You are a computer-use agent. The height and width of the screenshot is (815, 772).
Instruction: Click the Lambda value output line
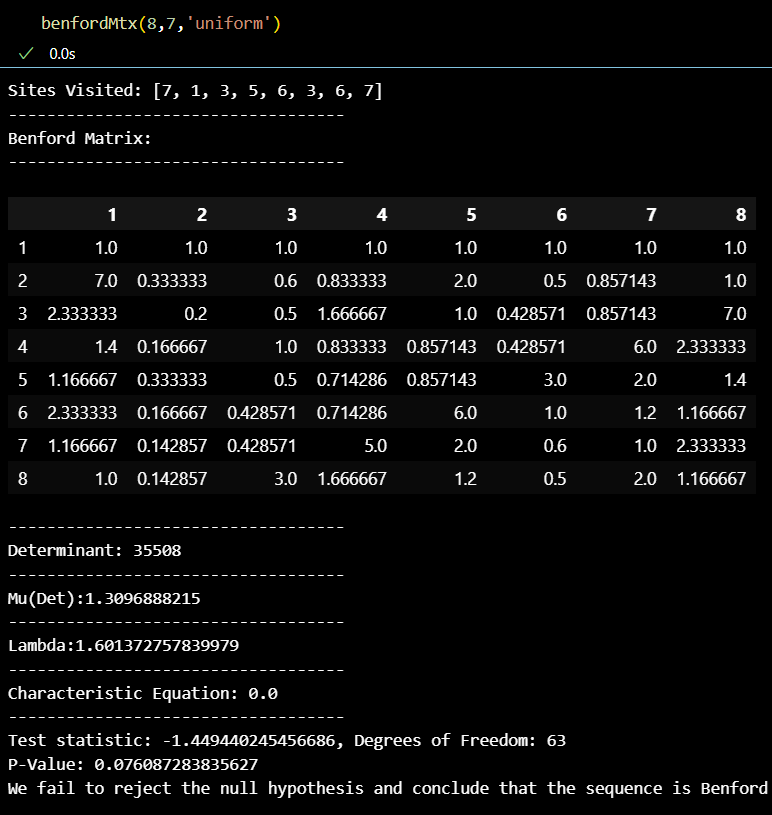(x=123, y=645)
